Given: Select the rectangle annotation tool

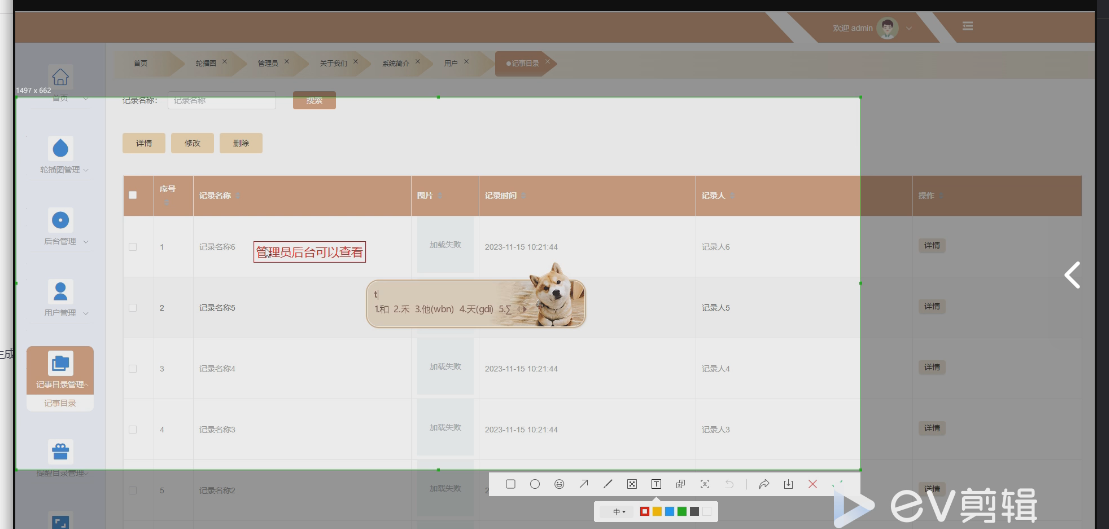Looking at the screenshot, I should click(511, 484).
